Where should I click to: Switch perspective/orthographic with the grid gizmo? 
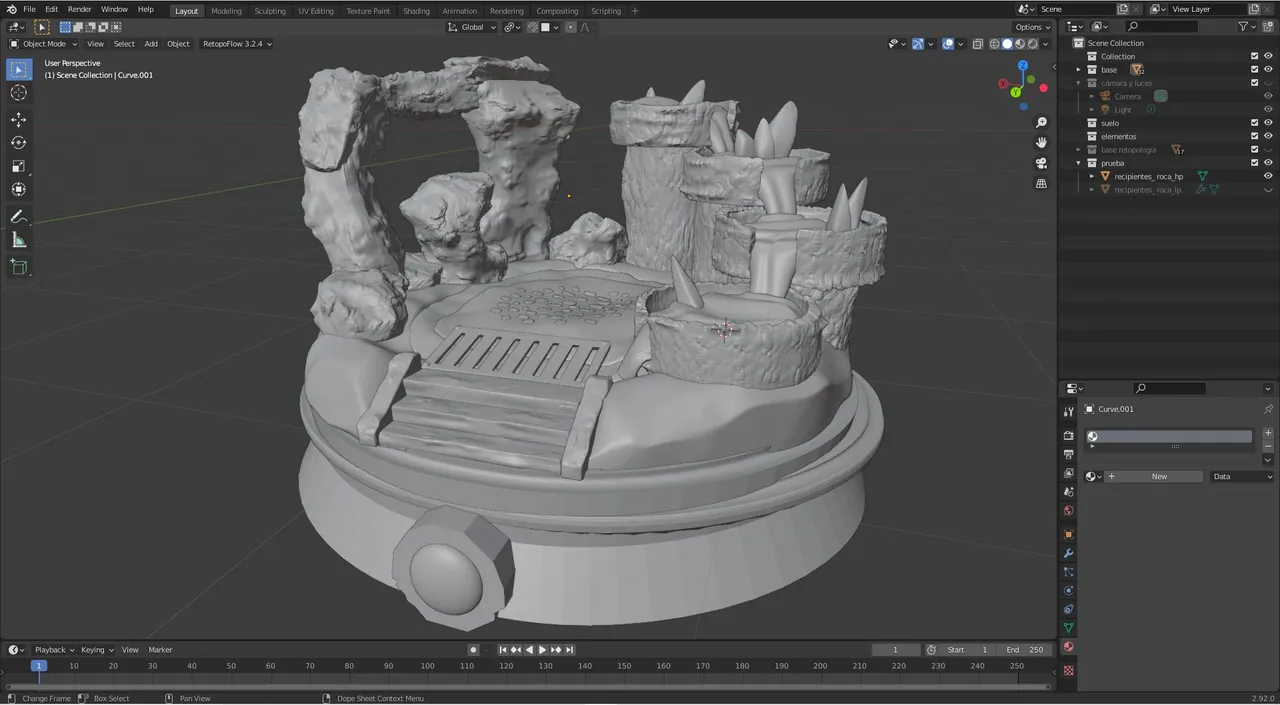(x=1041, y=184)
